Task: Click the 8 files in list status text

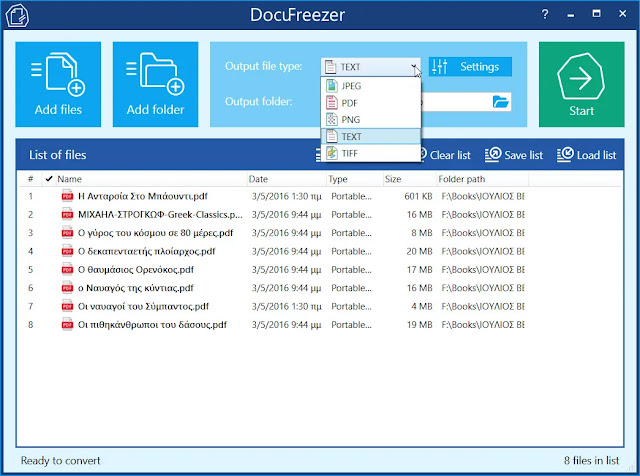Action: tap(591, 460)
